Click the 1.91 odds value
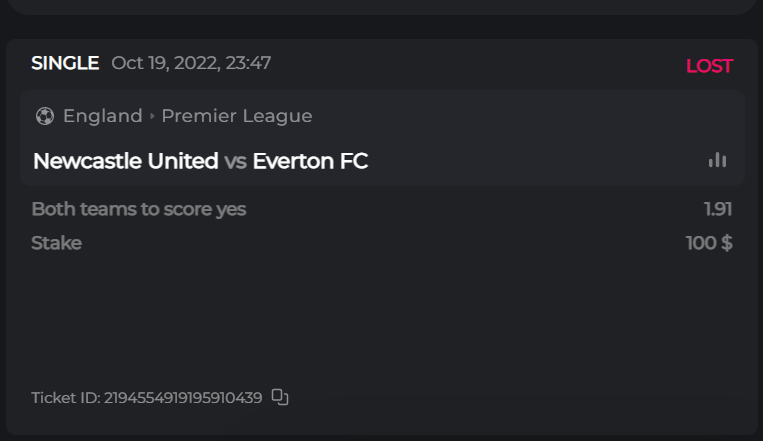Screen dimensions: 763x441 (717, 209)
